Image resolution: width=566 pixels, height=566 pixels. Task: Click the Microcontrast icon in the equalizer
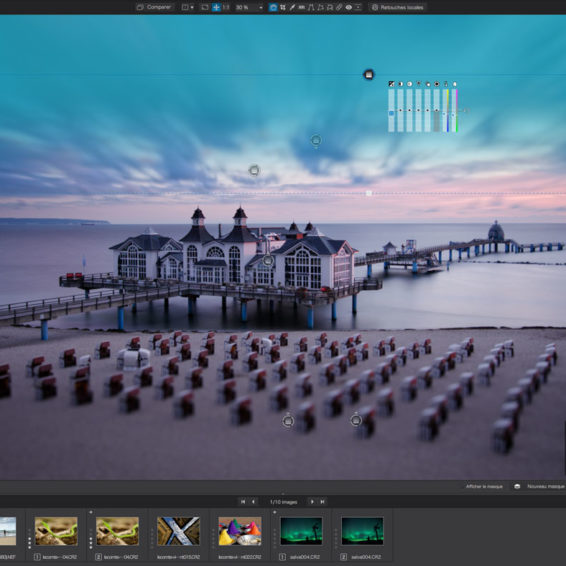(409, 84)
